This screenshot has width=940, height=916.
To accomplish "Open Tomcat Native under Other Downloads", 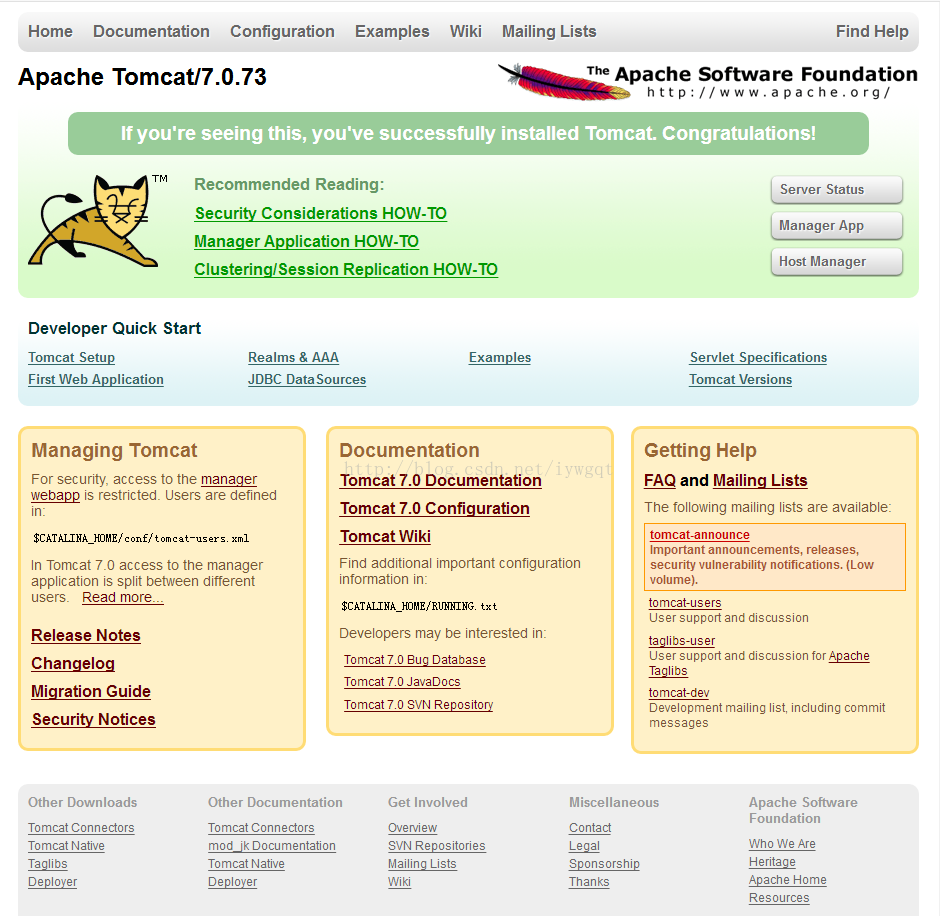I will [x=67, y=846].
